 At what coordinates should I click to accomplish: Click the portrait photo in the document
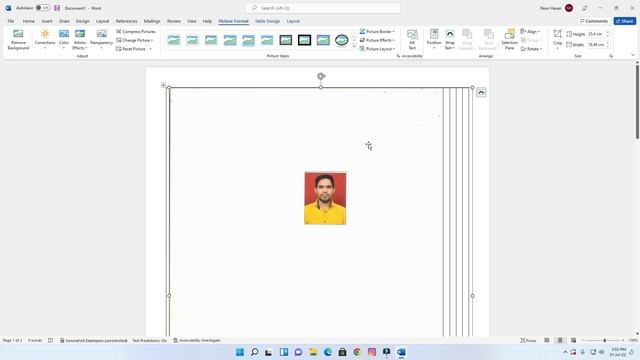[325, 198]
